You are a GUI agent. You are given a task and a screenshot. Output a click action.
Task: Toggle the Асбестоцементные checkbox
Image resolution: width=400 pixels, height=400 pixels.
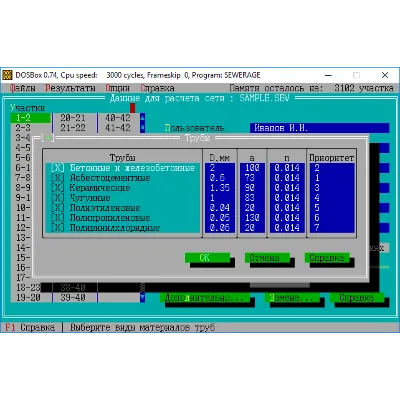point(58,178)
